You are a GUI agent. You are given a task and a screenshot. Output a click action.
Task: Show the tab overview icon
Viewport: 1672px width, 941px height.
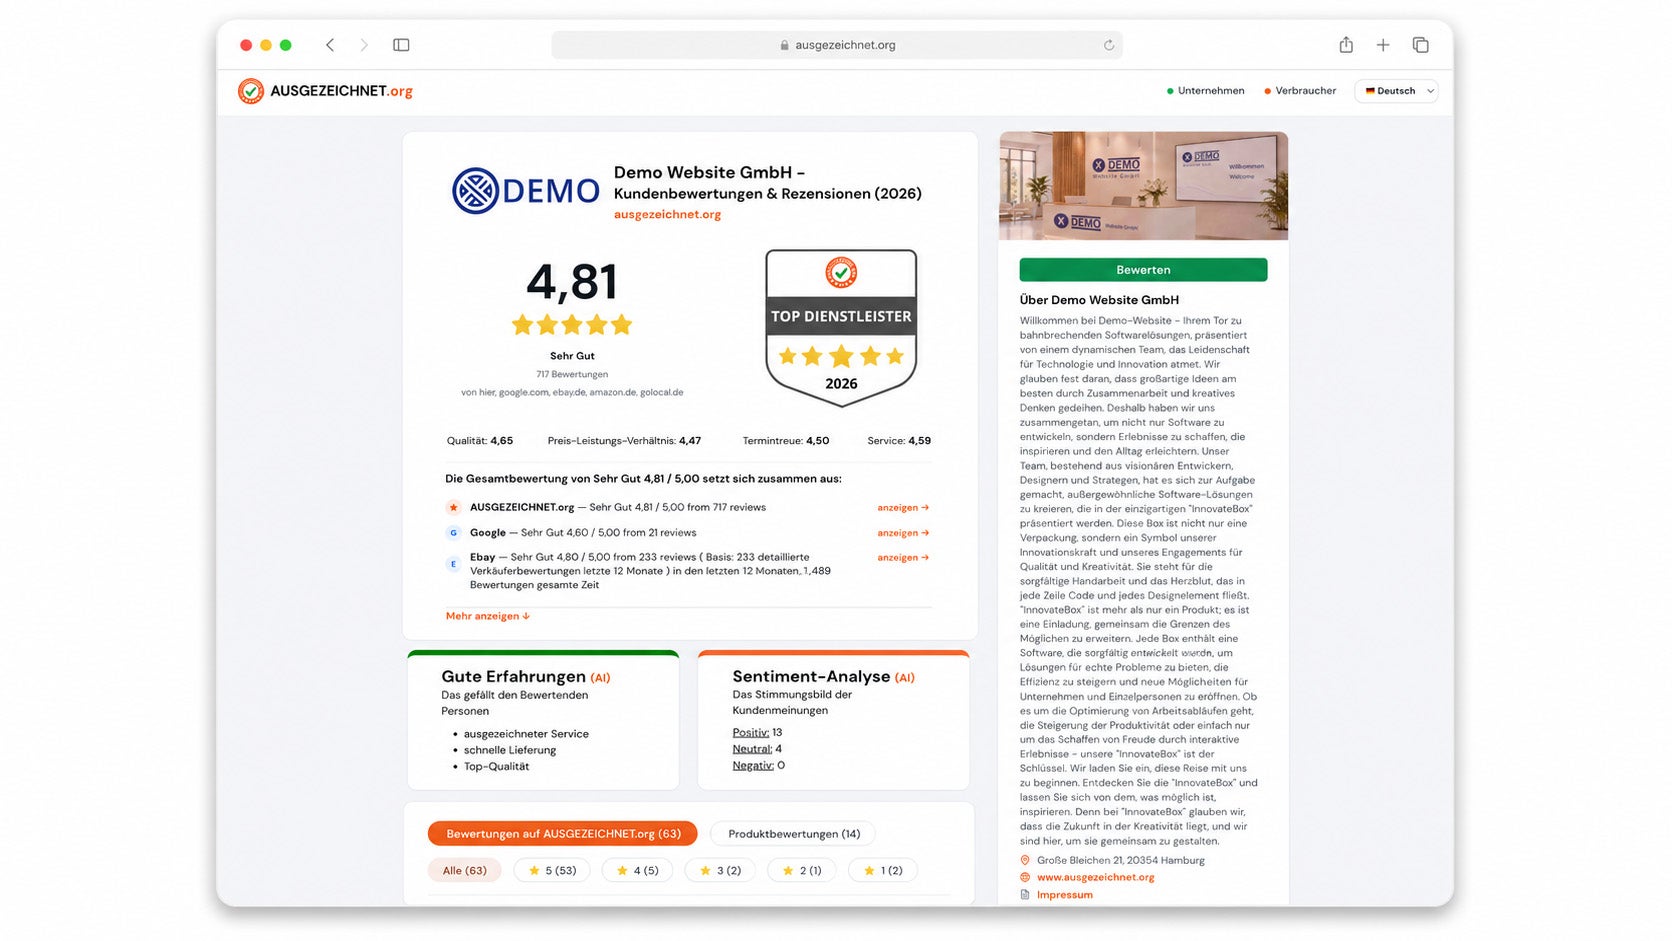click(1420, 45)
